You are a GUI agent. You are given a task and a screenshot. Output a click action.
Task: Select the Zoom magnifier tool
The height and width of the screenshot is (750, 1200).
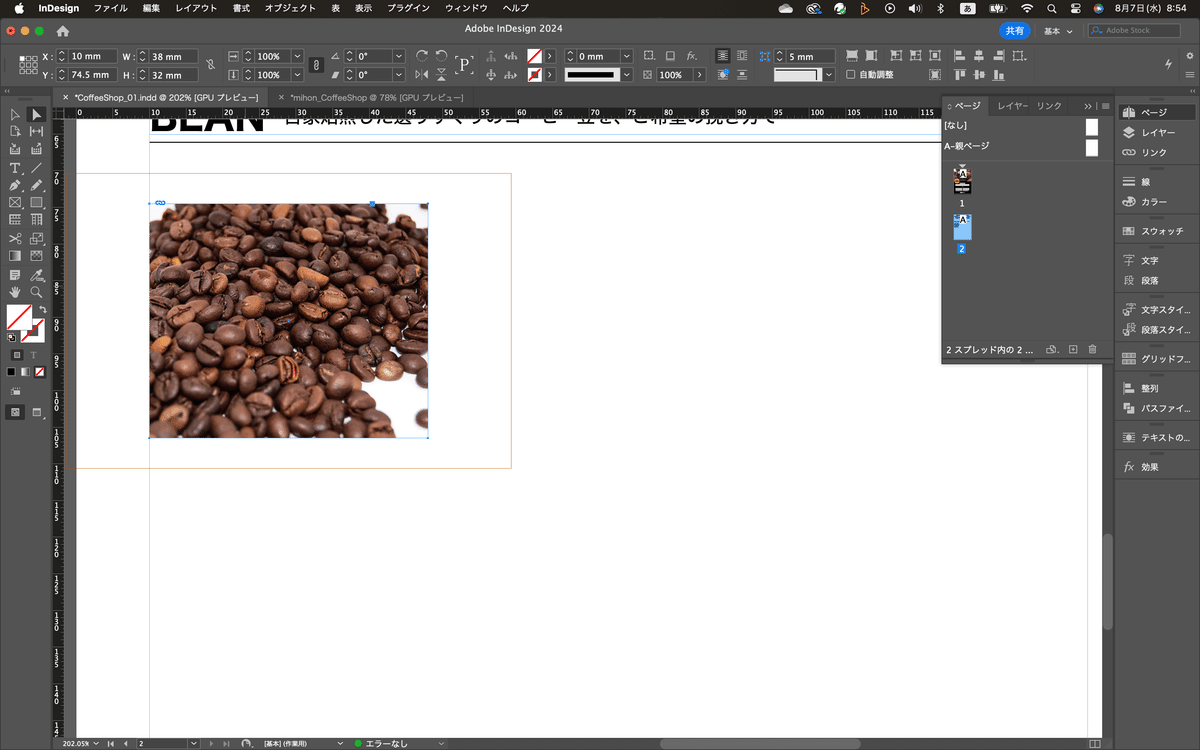pyautogui.click(x=37, y=292)
